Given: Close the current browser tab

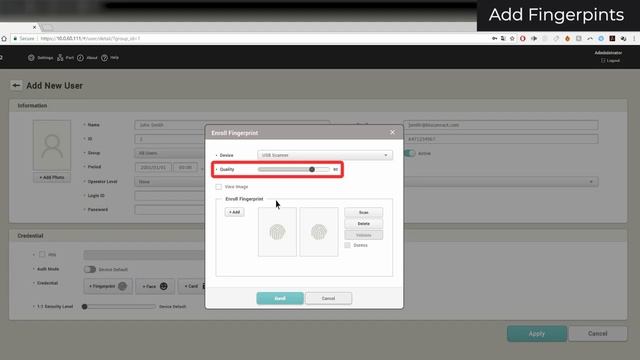Looking at the screenshot, I should (34, 27).
